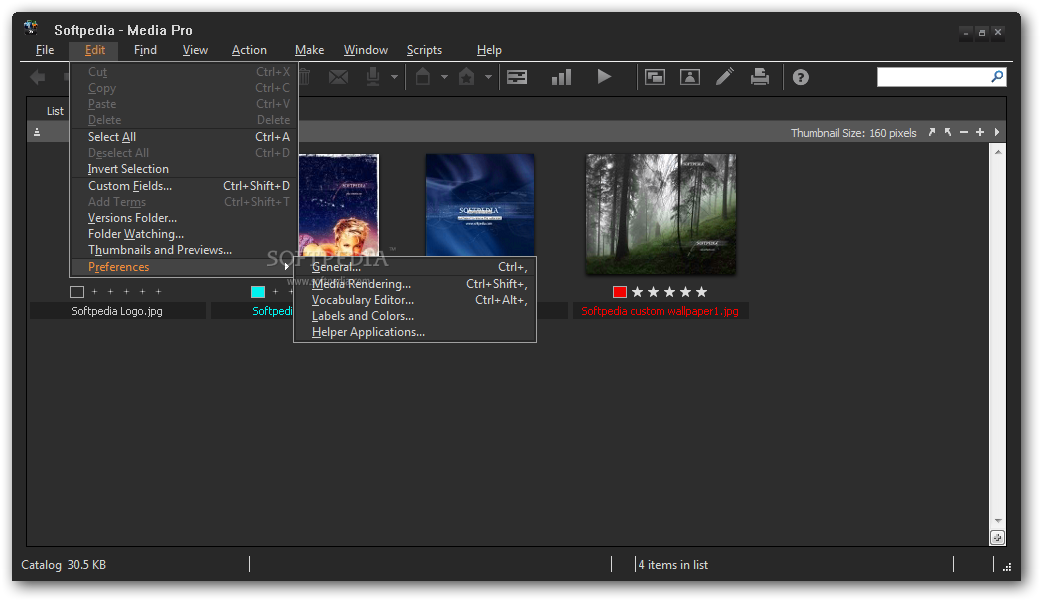The image size is (1041, 601).
Task: Click the microphone voice-recording toolbar icon
Action: pos(373,77)
